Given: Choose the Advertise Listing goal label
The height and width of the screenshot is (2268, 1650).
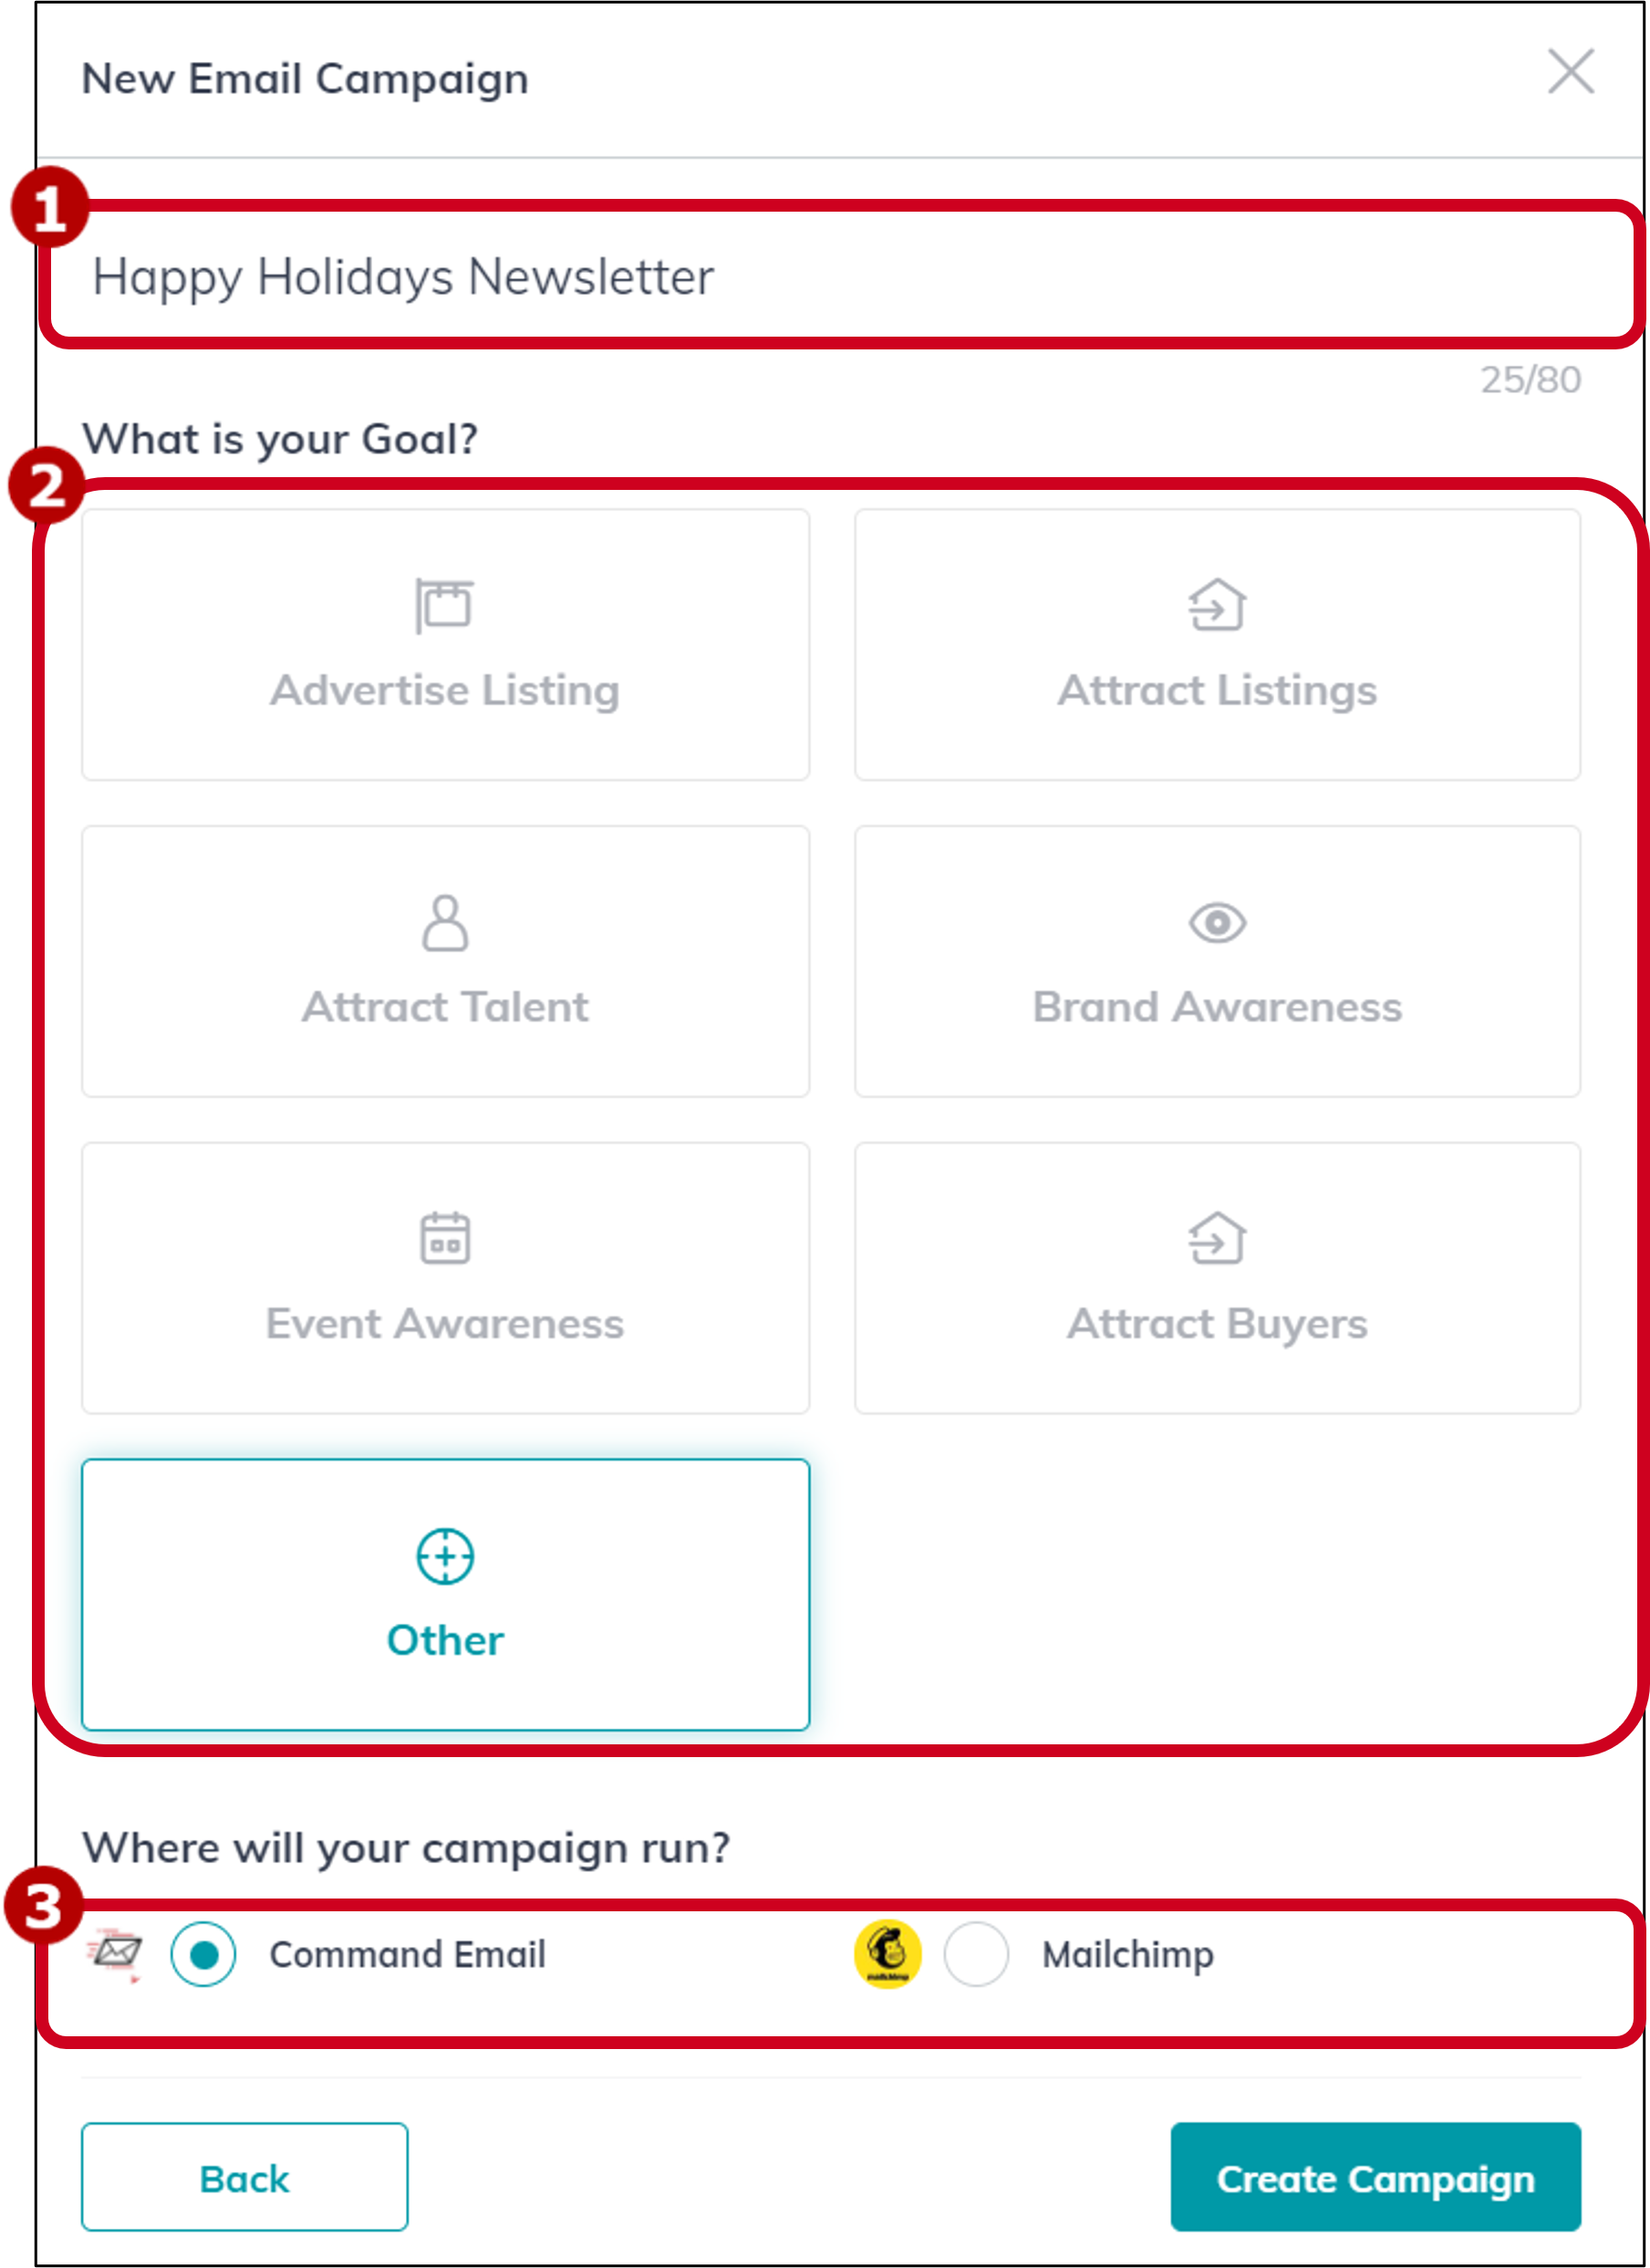Looking at the screenshot, I should (x=445, y=691).
